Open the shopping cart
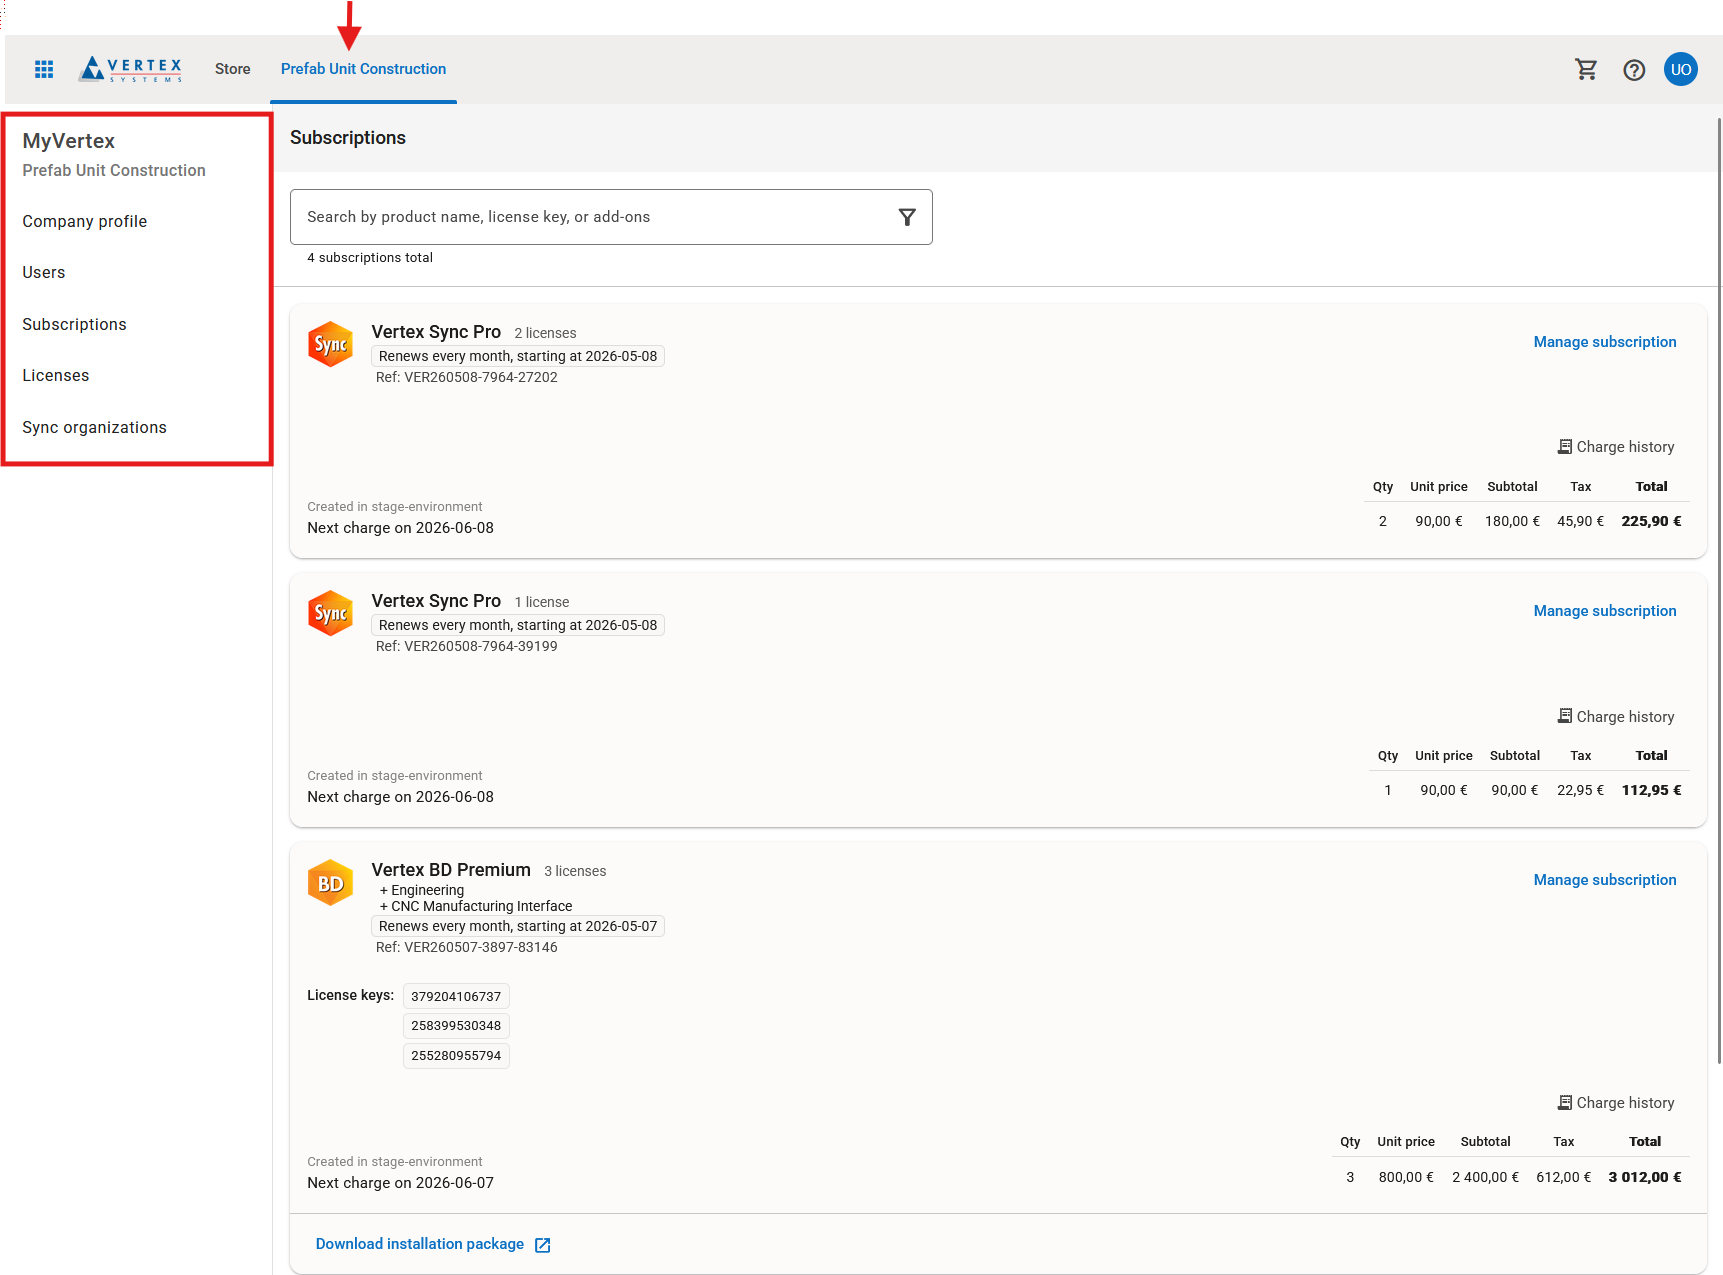The width and height of the screenshot is (1723, 1275). (1586, 69)
